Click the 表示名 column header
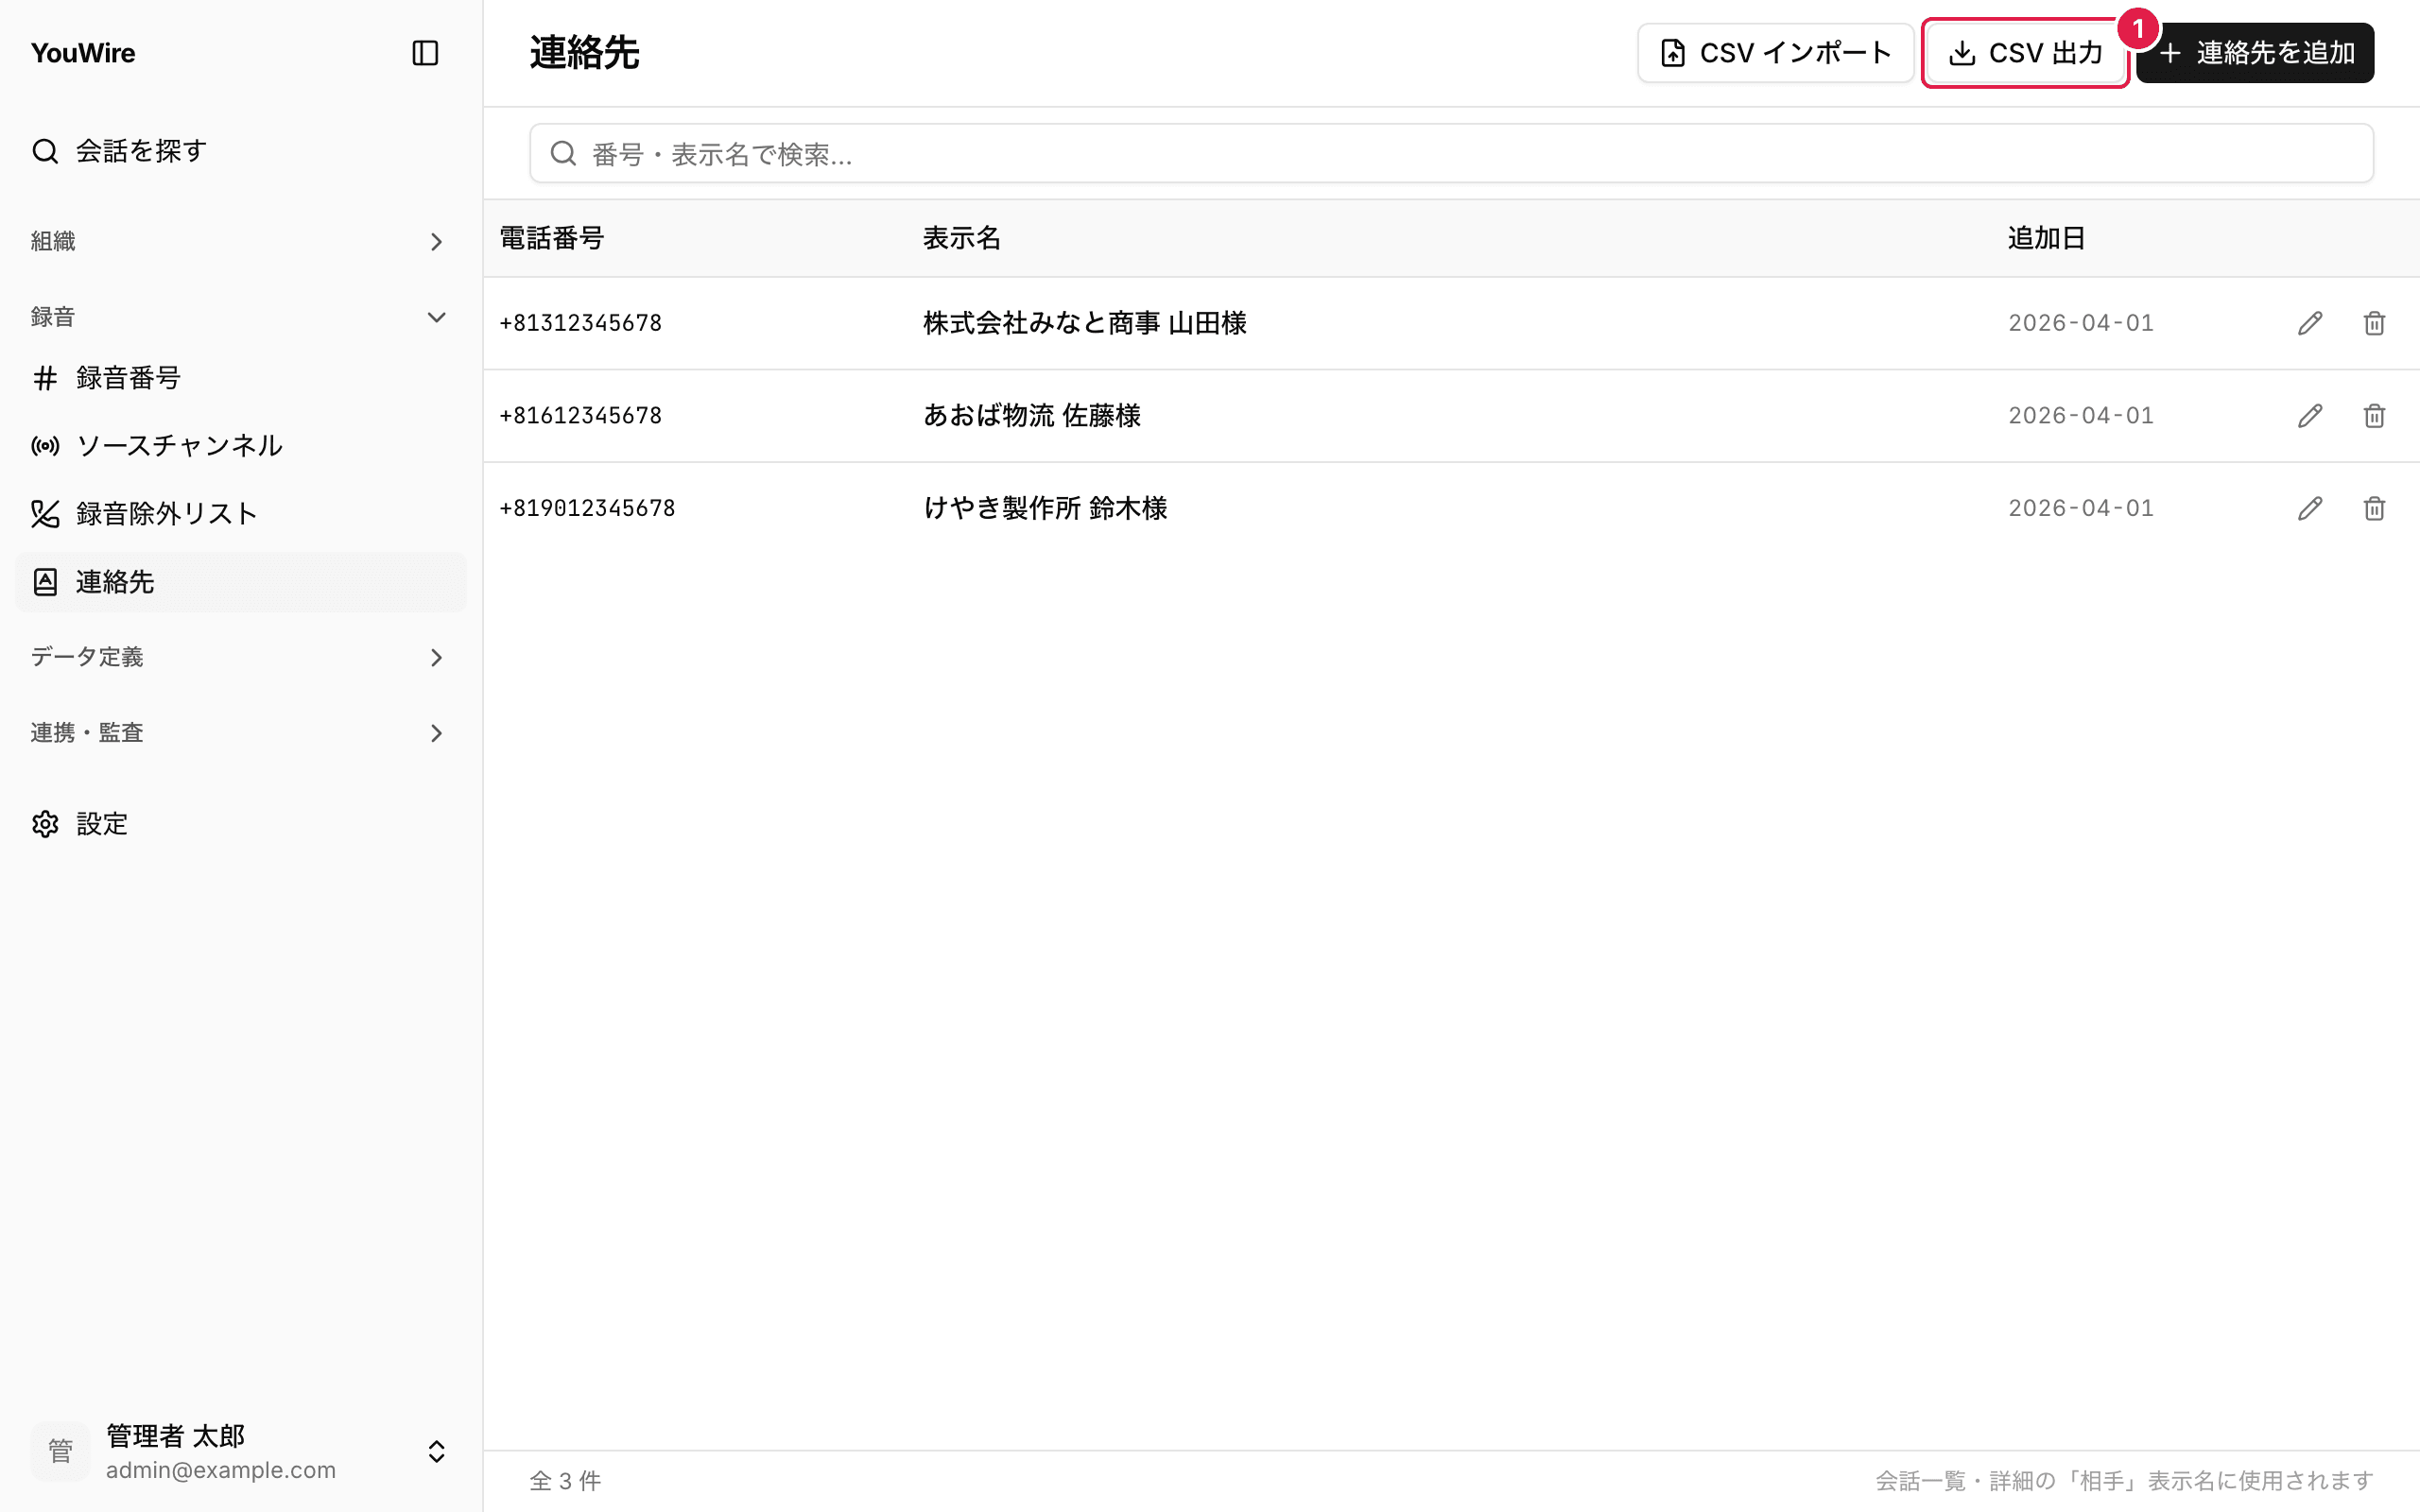 pos(961,238)
